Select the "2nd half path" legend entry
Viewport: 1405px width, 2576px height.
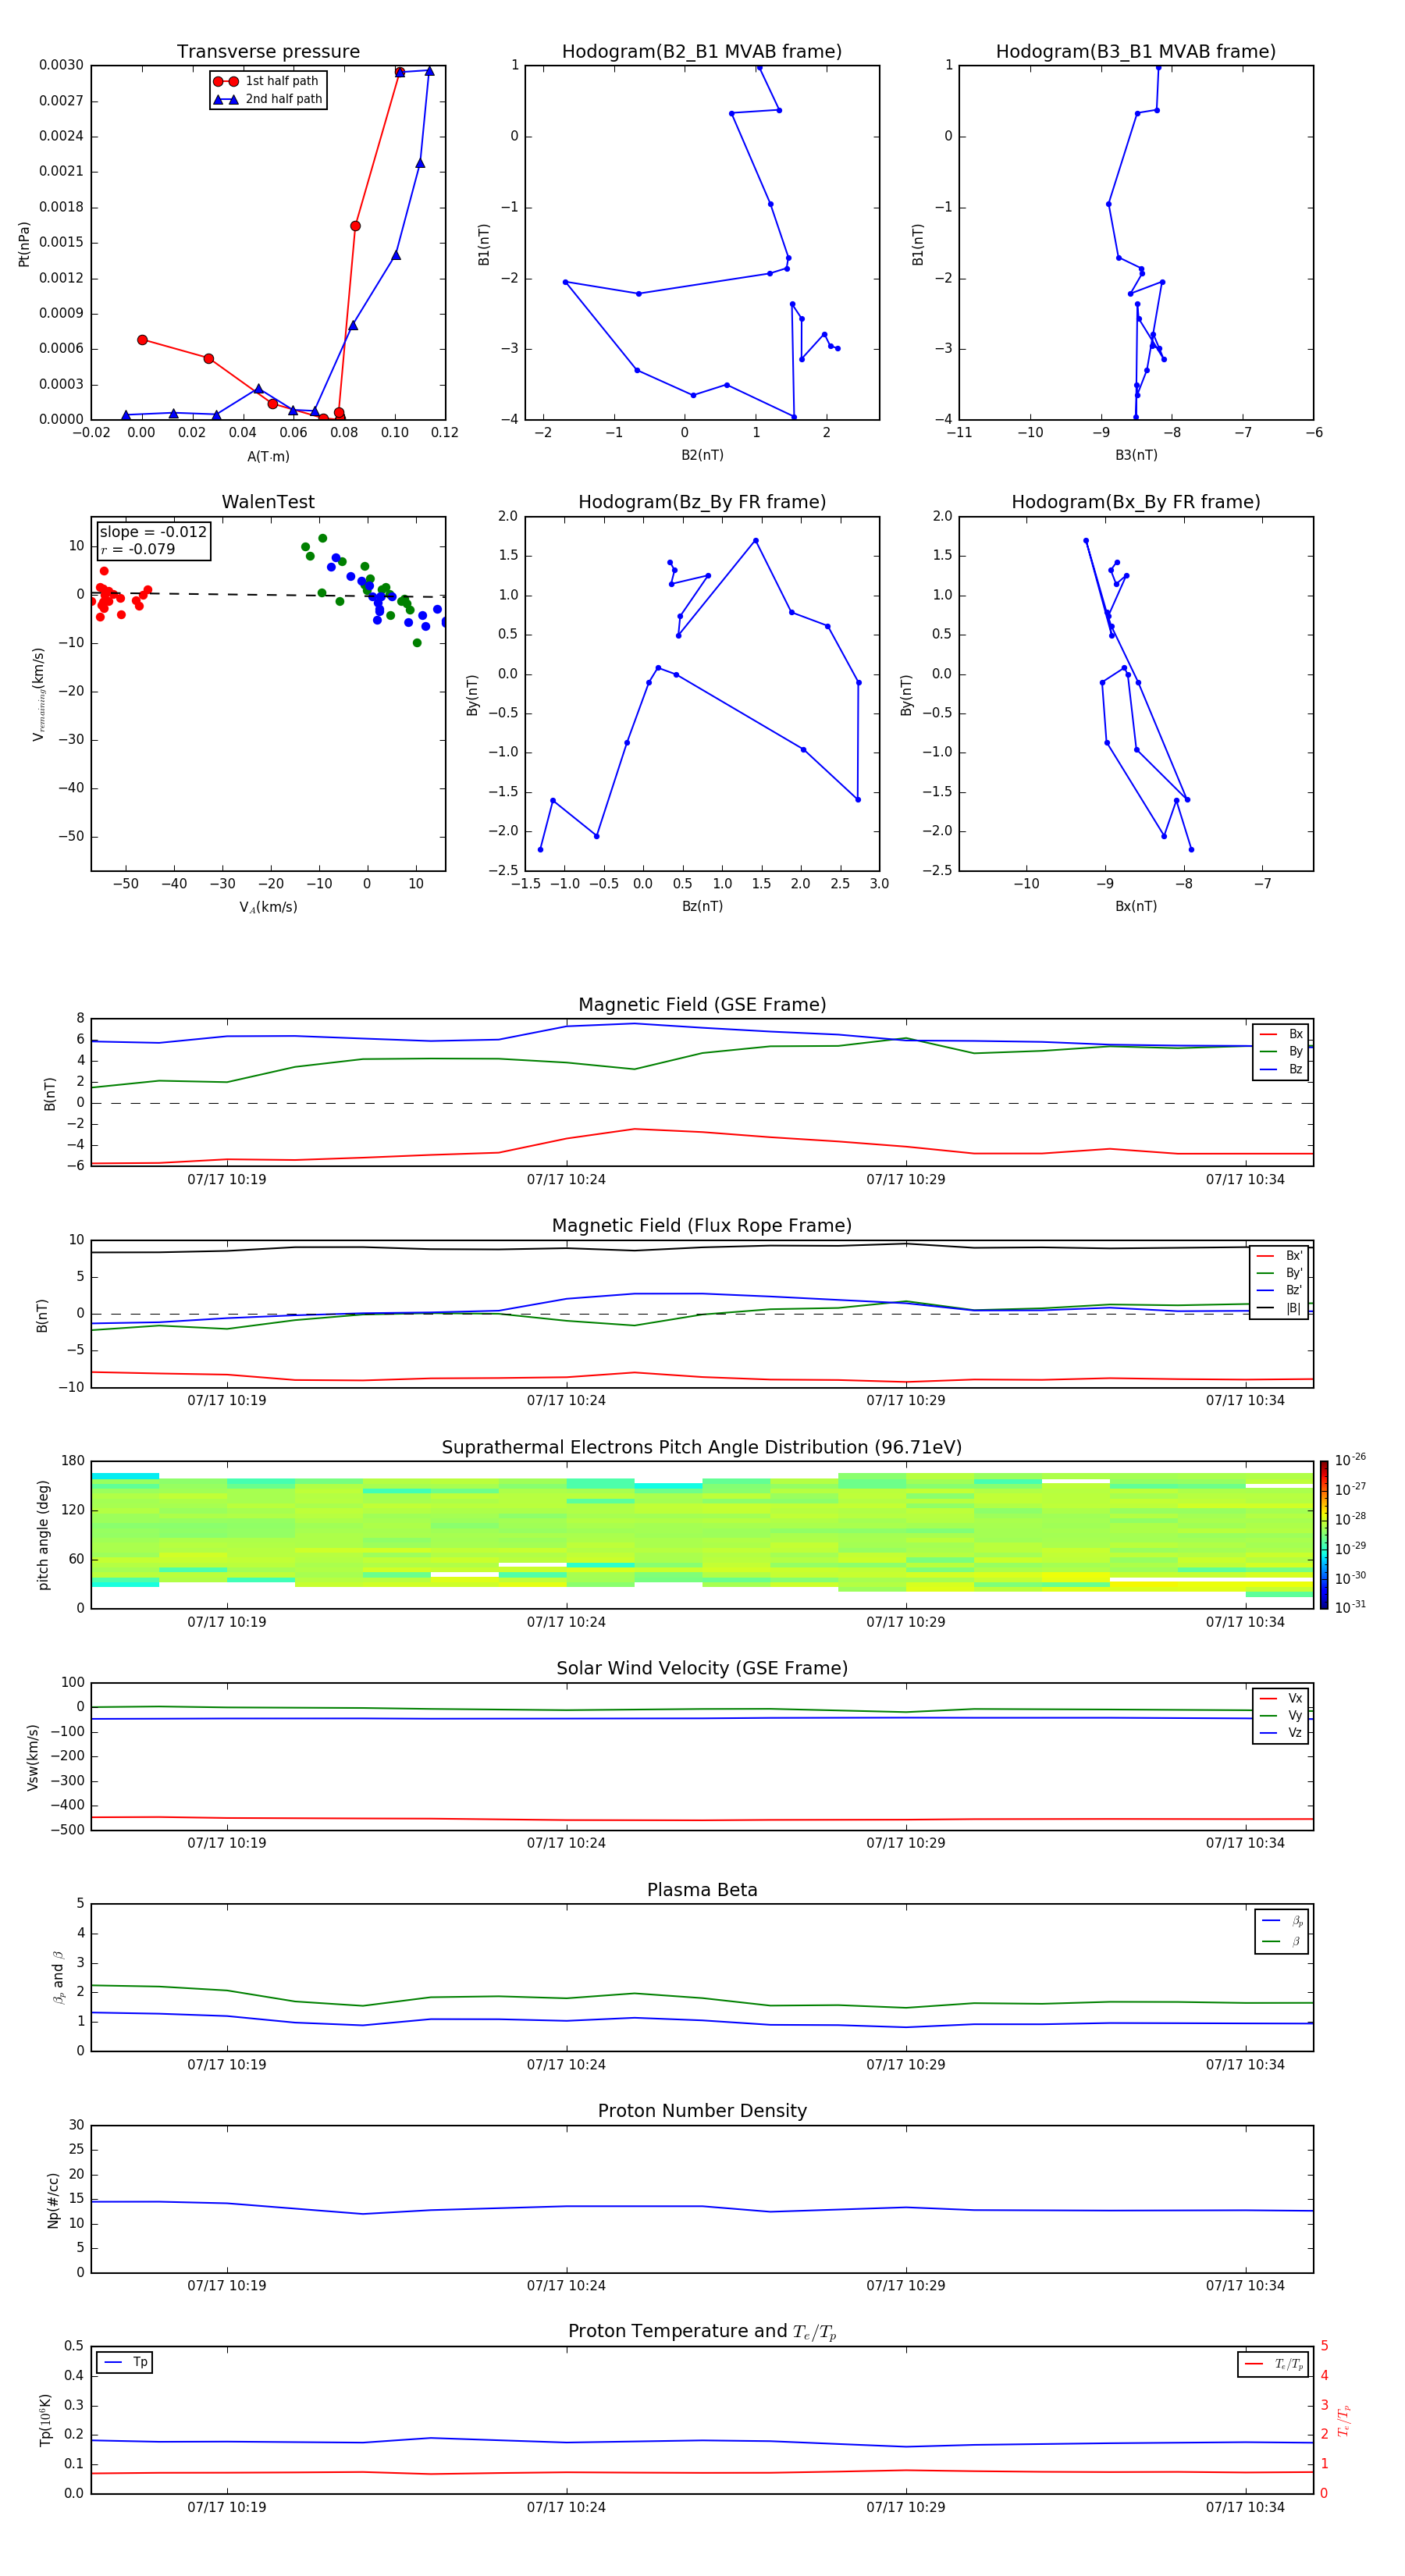268,99
